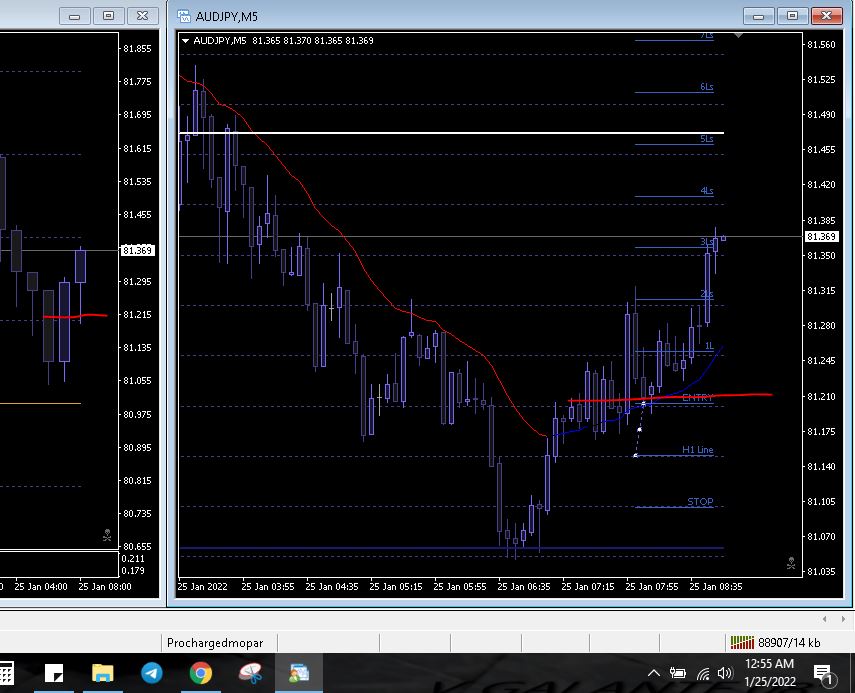The height and width of the screenshot is (693, 855).
Task: Click the ENTRY level label
Action: 697,397
